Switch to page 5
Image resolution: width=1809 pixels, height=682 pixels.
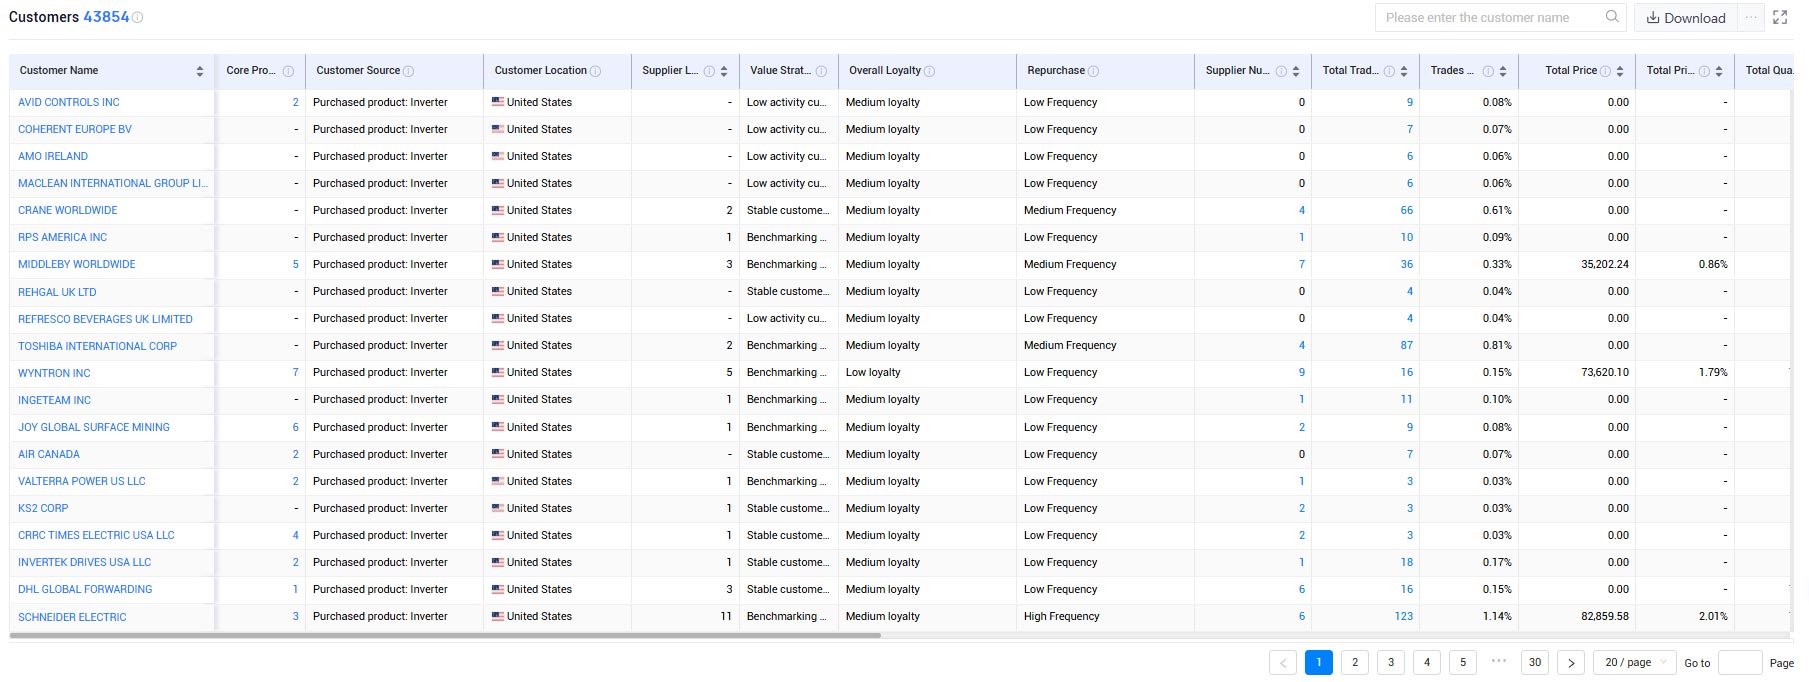pyautogui.click(x=1463, y=663)
